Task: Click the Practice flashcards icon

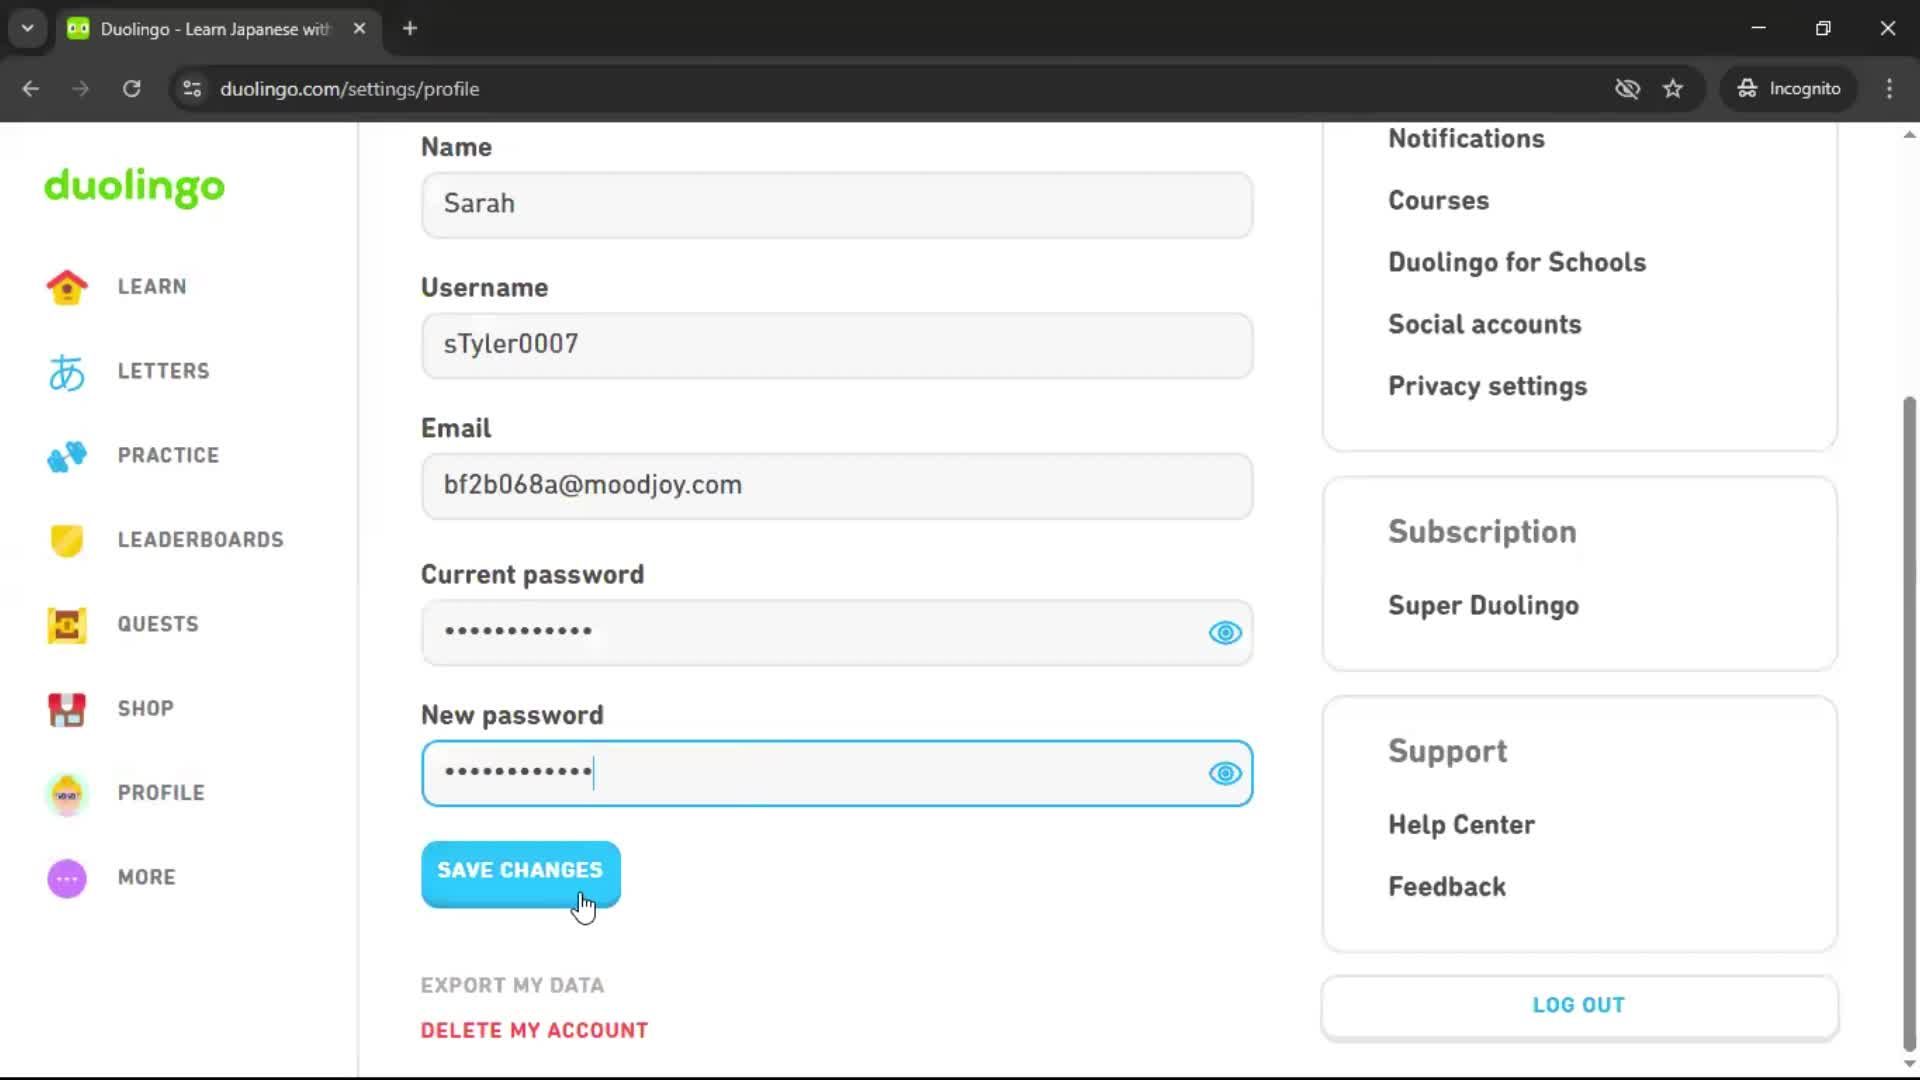Action: tap(65, 456)
